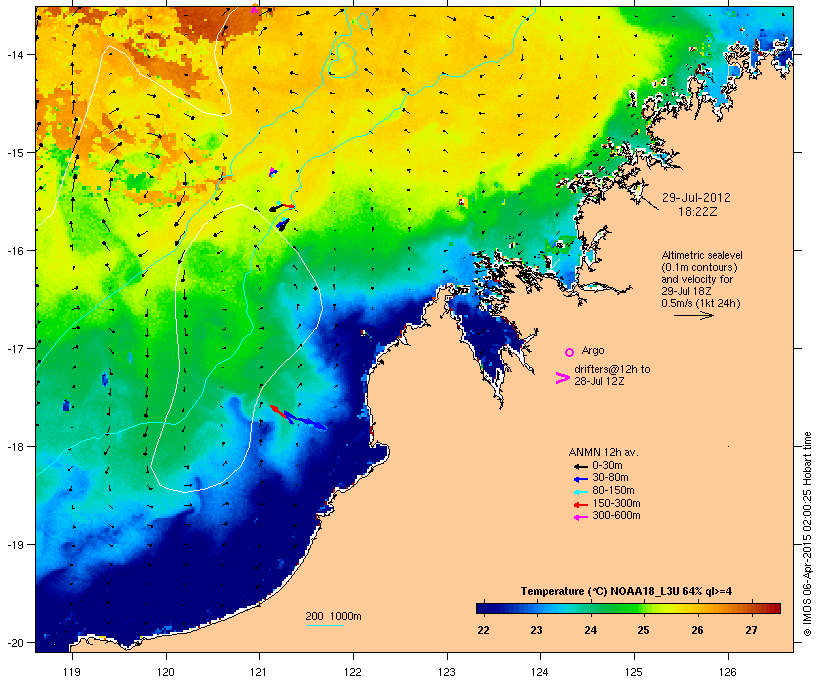Click the 'drifters@12h to' legend label
820x680 pixels.
[x=612, y=369]
